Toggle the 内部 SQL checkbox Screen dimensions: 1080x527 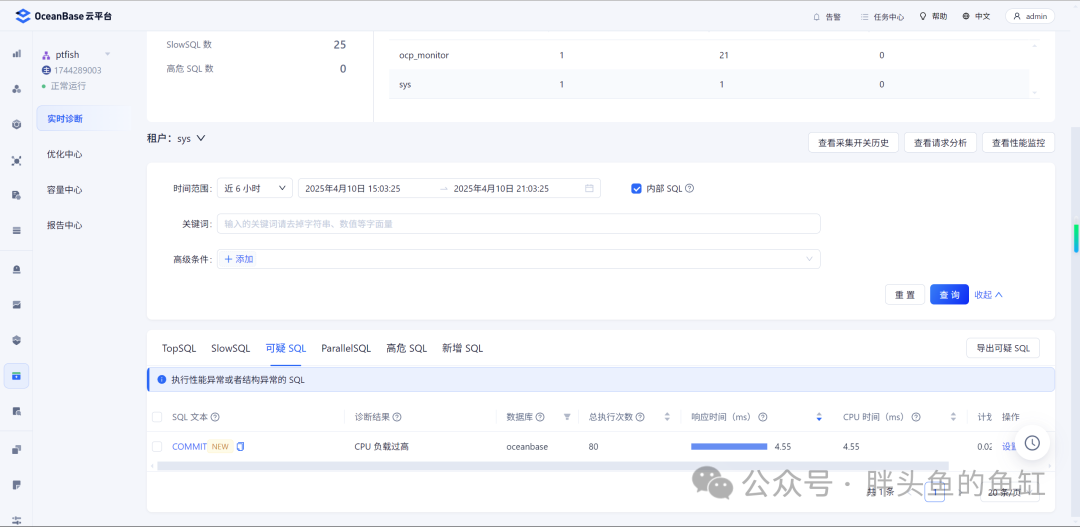tap(636, 188)
